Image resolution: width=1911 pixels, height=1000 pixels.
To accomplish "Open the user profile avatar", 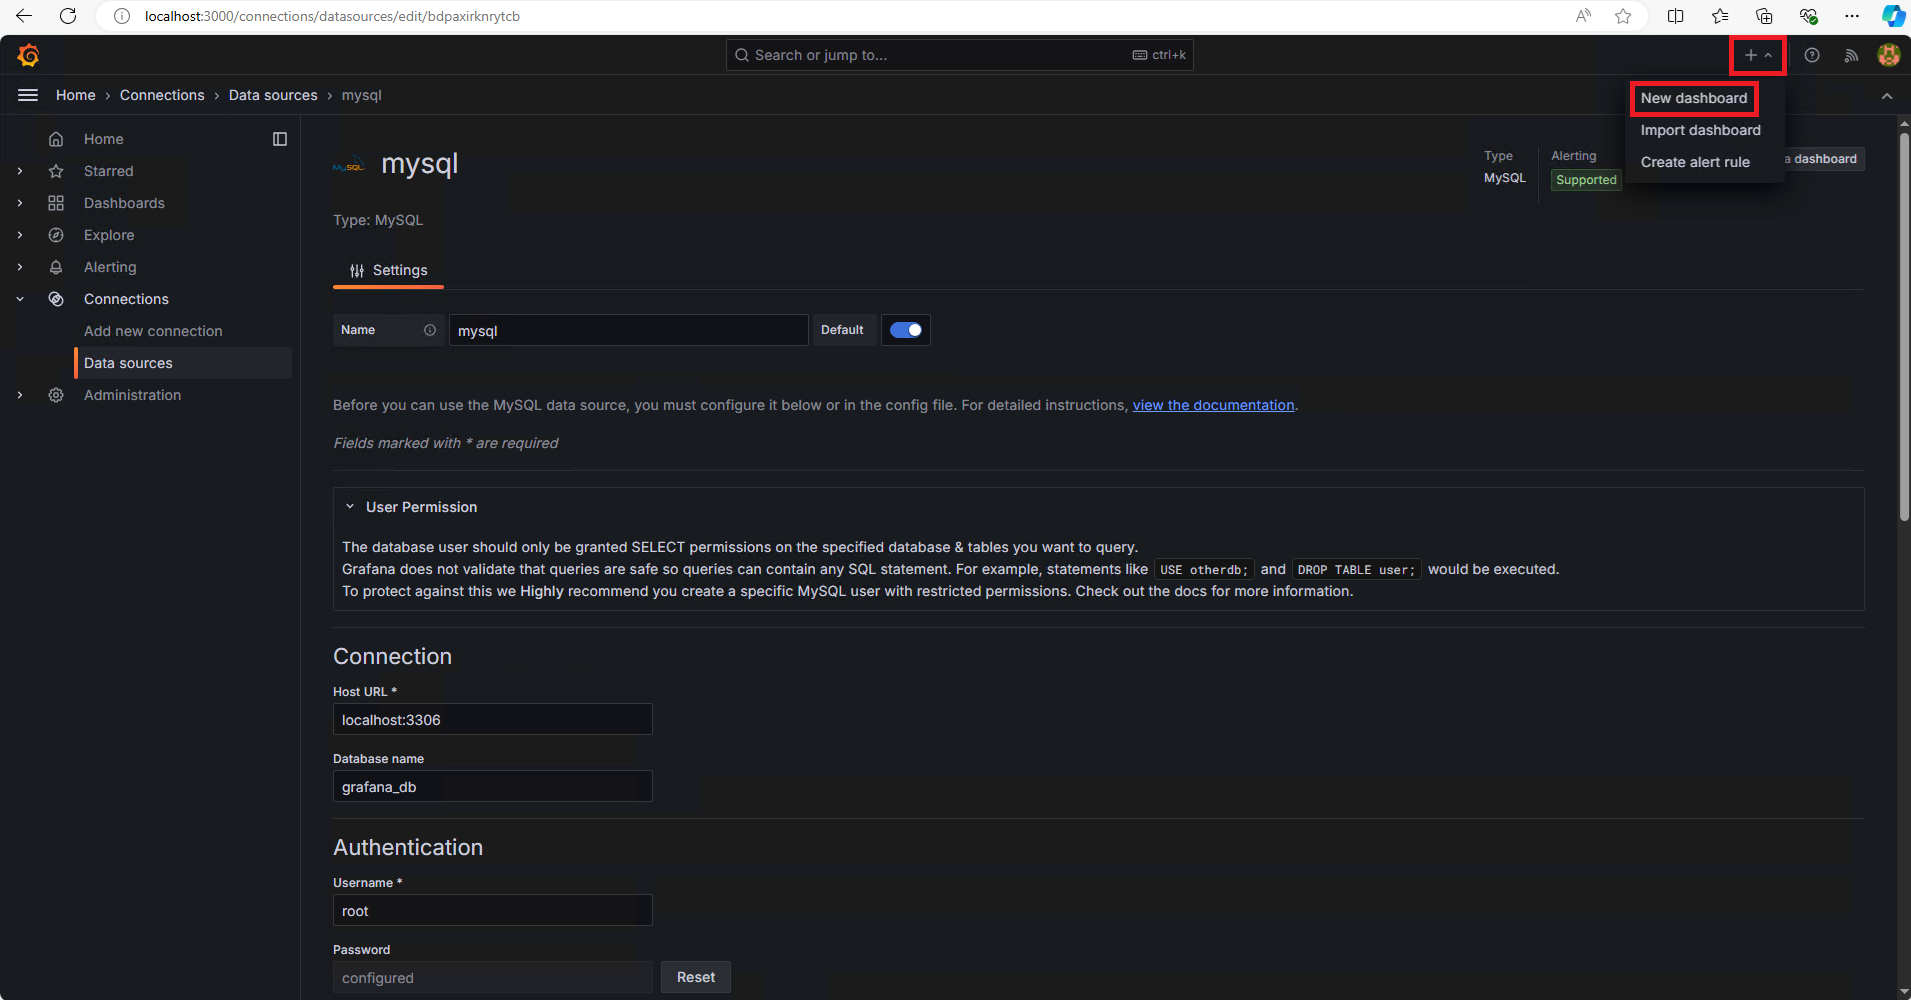I will 1889,55.
